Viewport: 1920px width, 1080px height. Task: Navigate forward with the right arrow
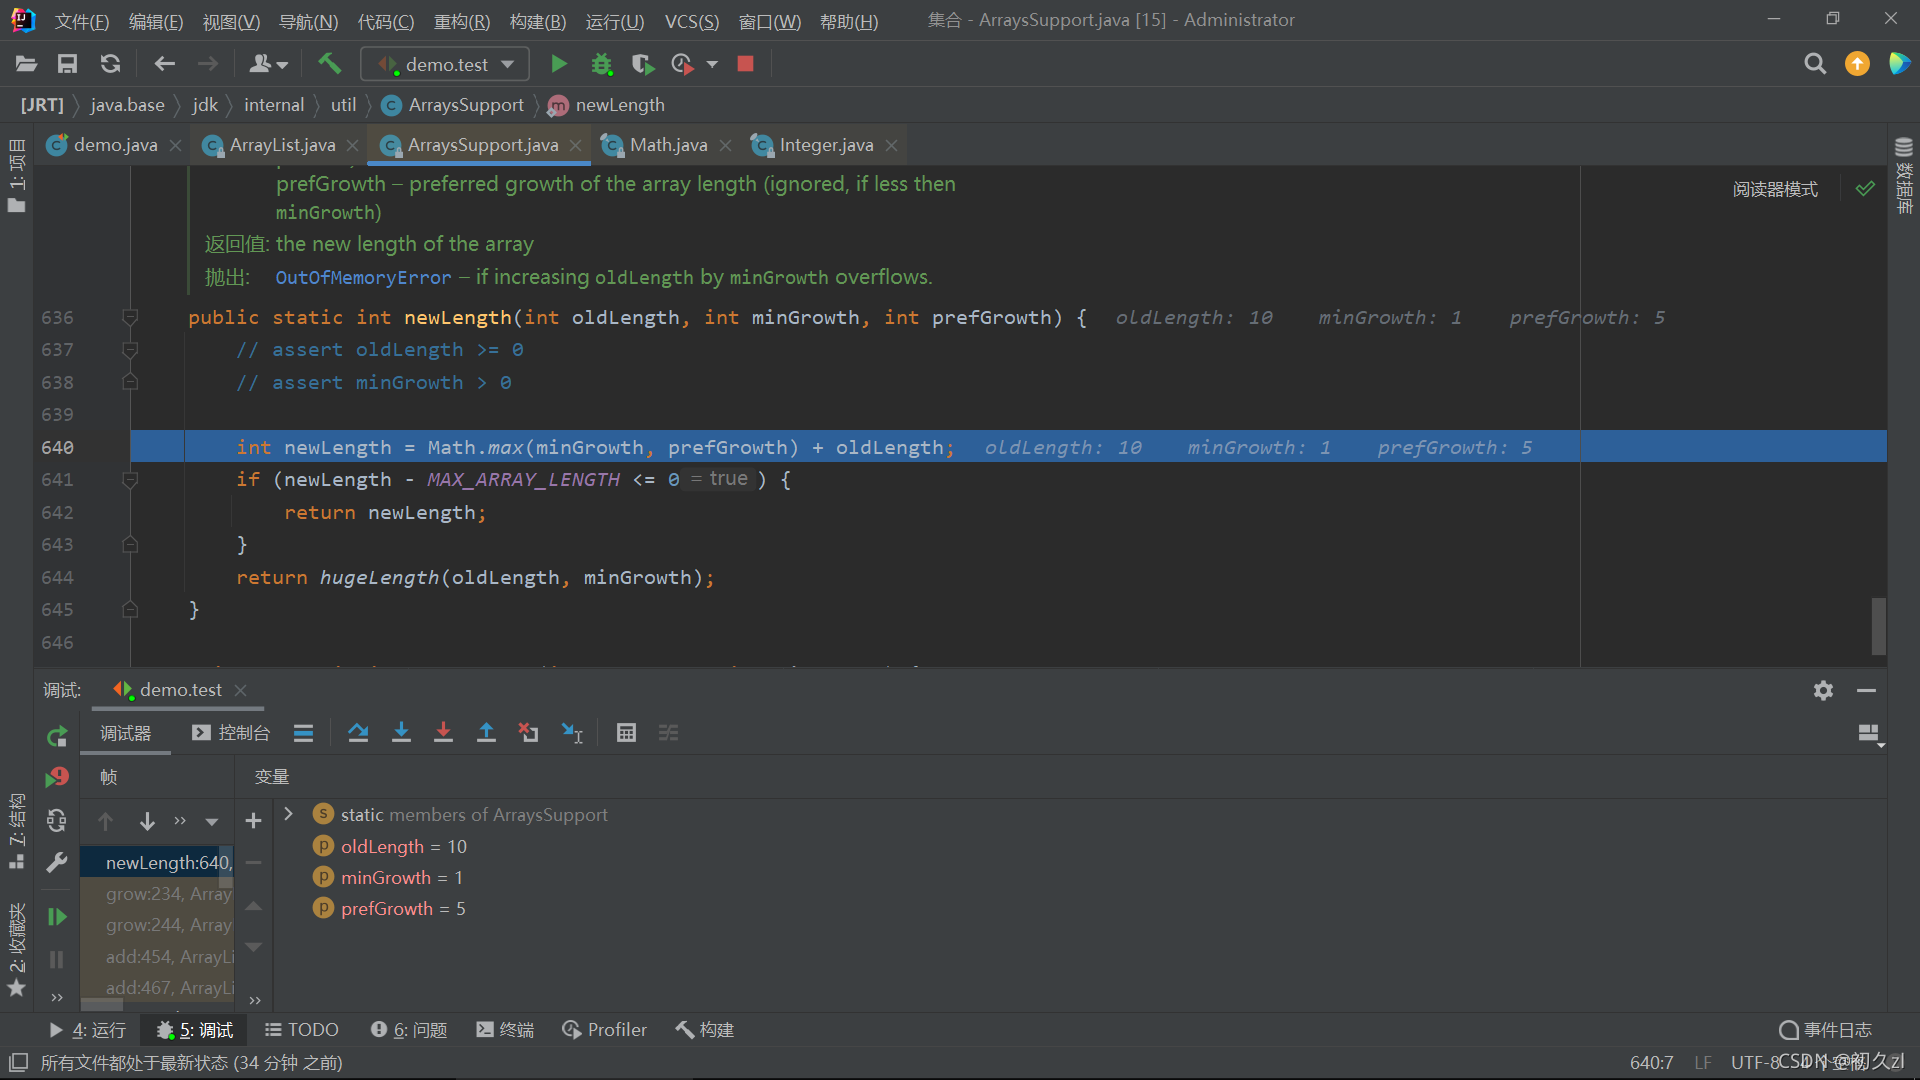pos(207,64)
